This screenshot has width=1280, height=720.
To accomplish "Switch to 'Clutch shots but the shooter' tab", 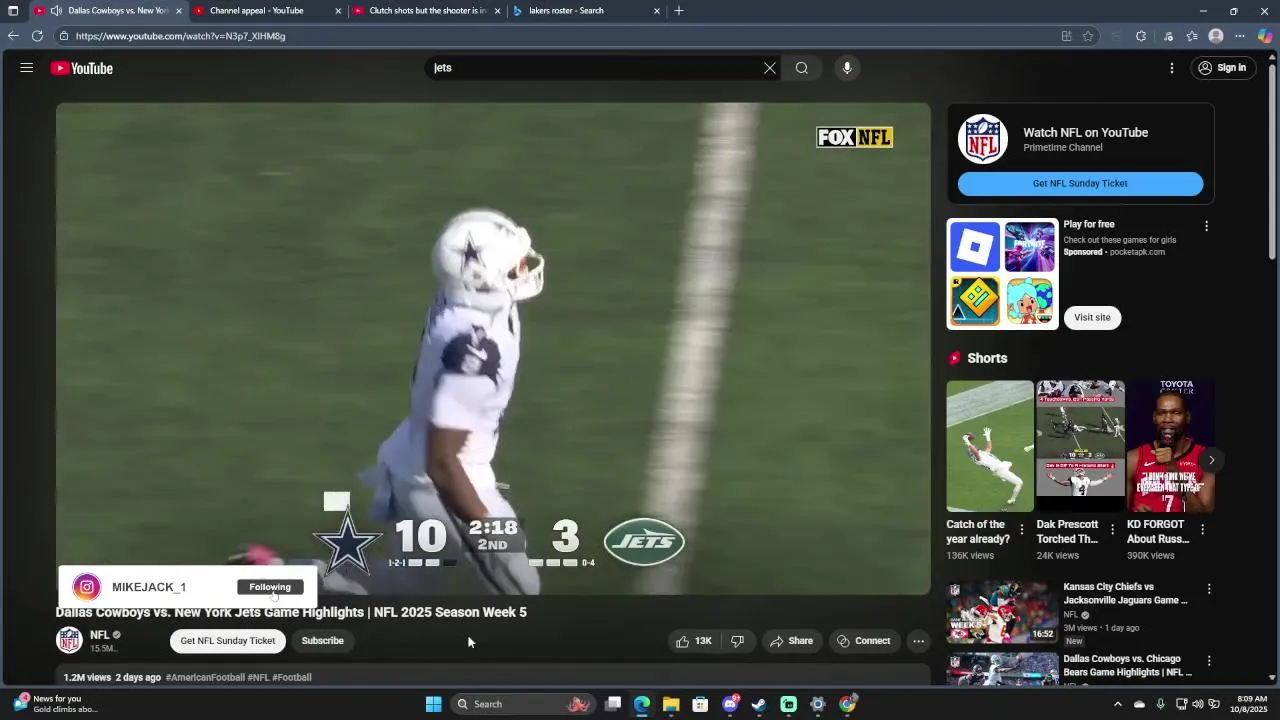I will pyautogui.click(x=428, y=11).
